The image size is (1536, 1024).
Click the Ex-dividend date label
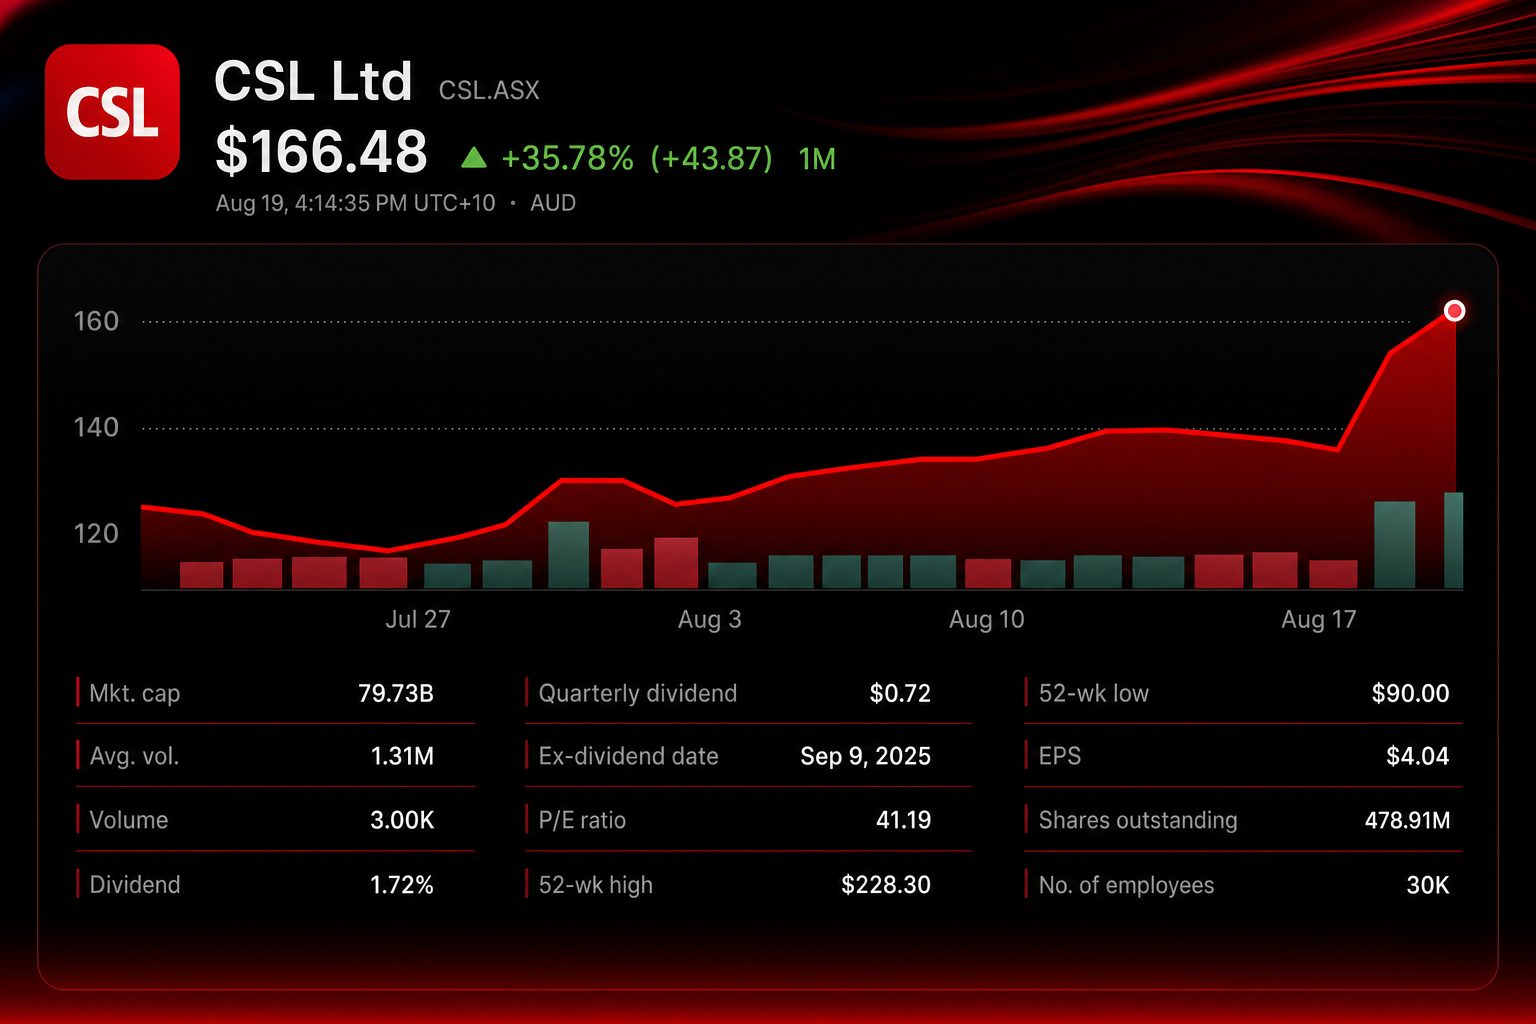(x=629, y=756)
